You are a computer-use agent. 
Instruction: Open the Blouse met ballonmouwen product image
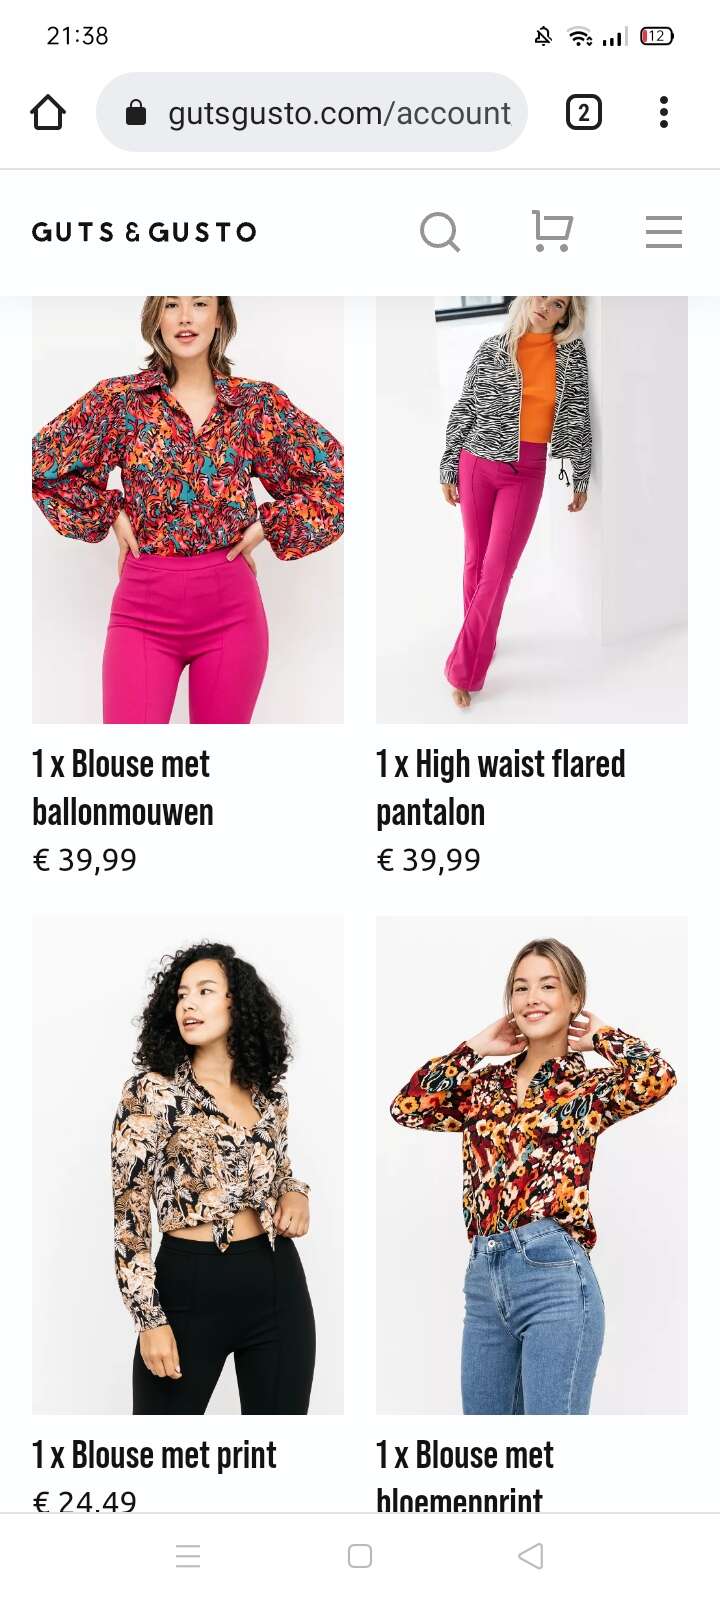(x=188, y=510)
